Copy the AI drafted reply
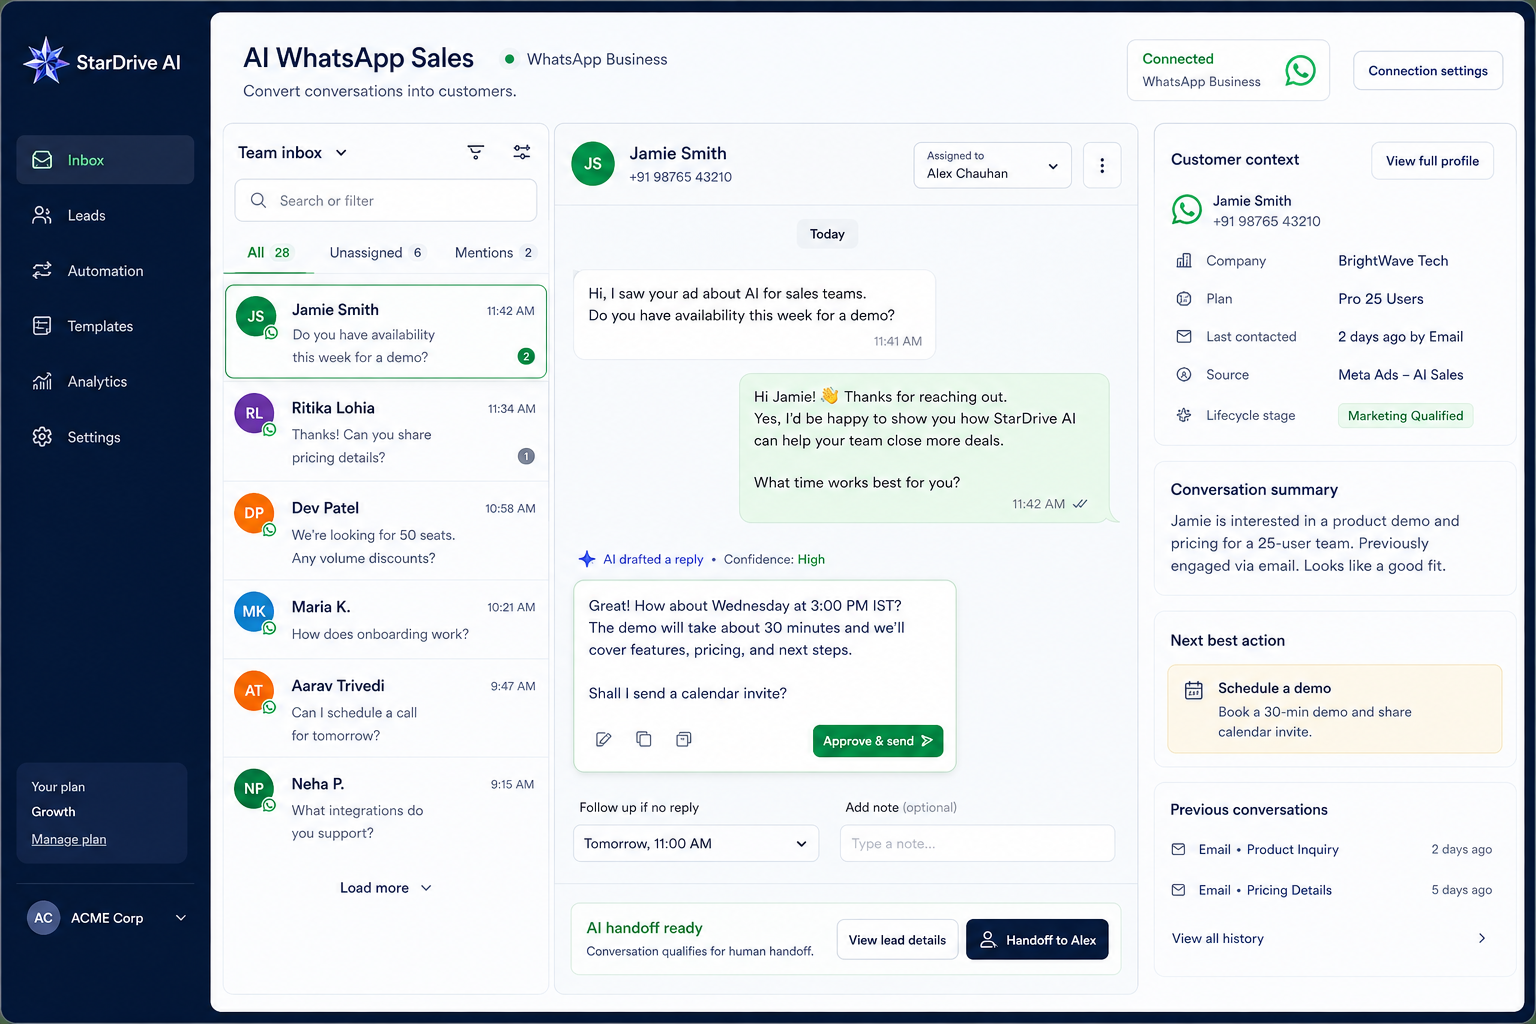 (644, 739)
